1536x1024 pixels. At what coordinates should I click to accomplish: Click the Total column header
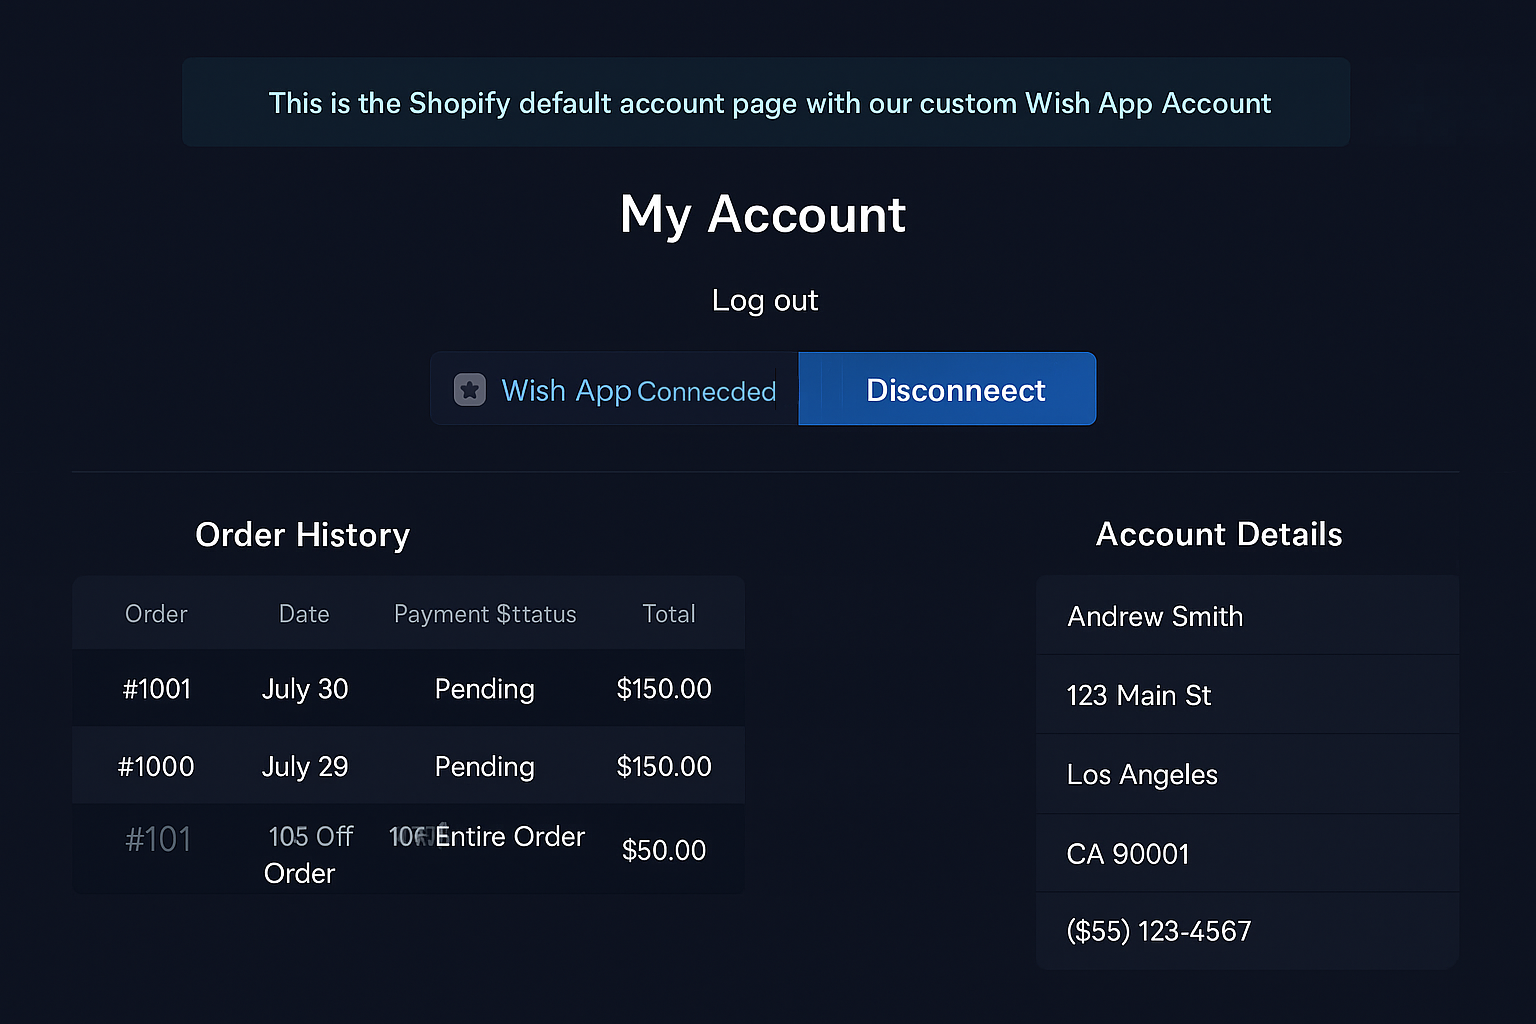coord(669,614)
